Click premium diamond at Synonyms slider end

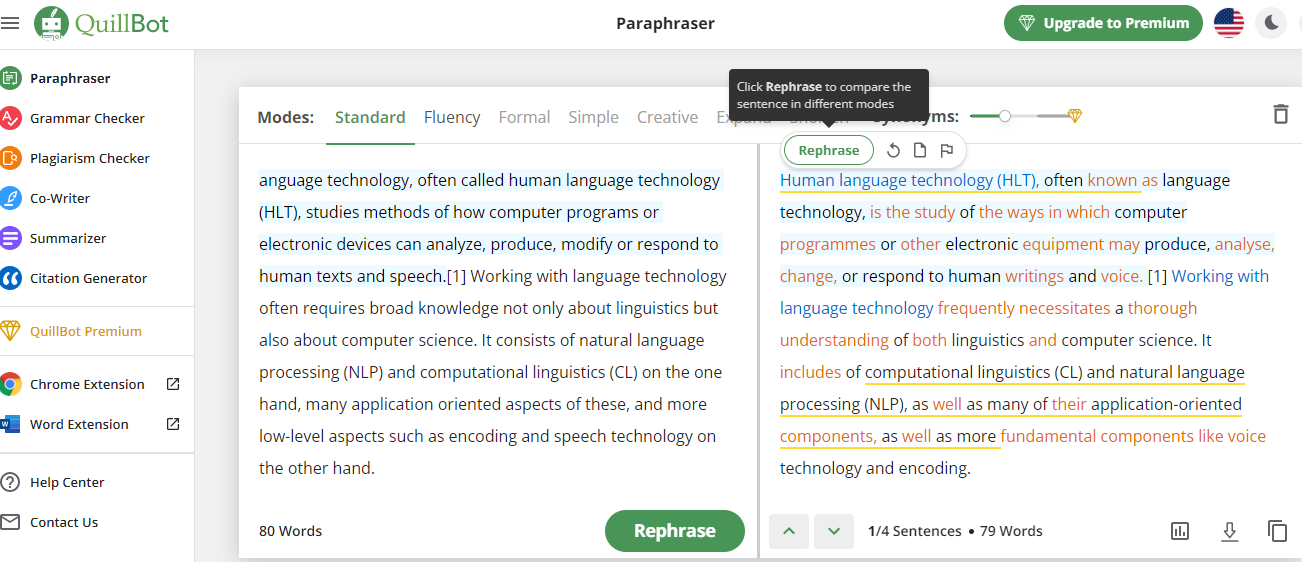[1074, 116]
